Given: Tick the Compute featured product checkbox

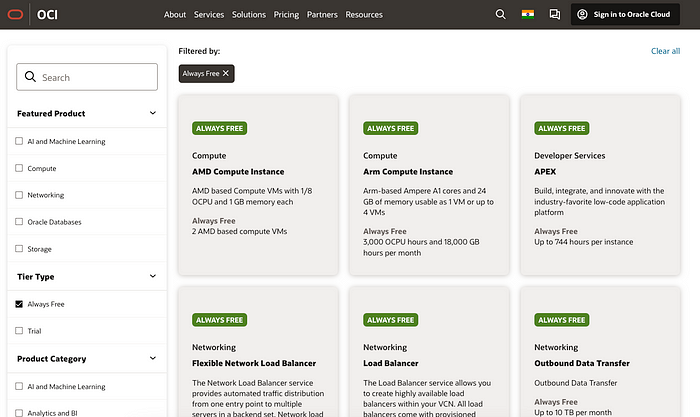Looking at the screenshot, I should [19, 169].
